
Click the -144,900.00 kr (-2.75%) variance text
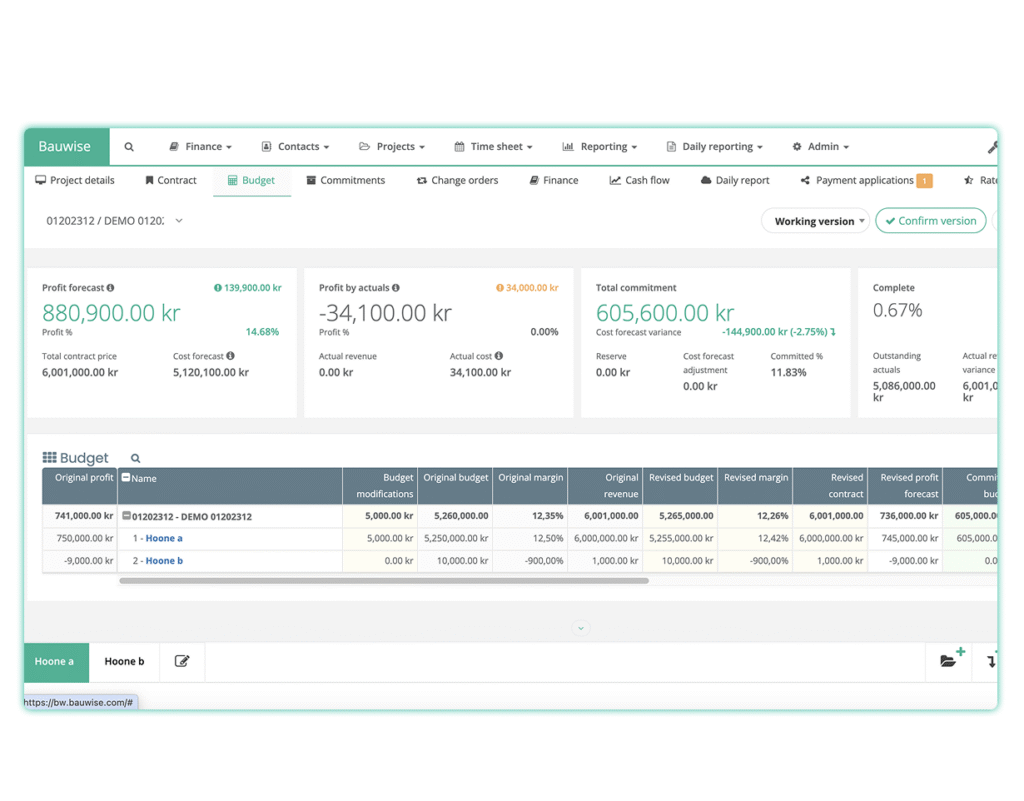click(x=775, y=332)
